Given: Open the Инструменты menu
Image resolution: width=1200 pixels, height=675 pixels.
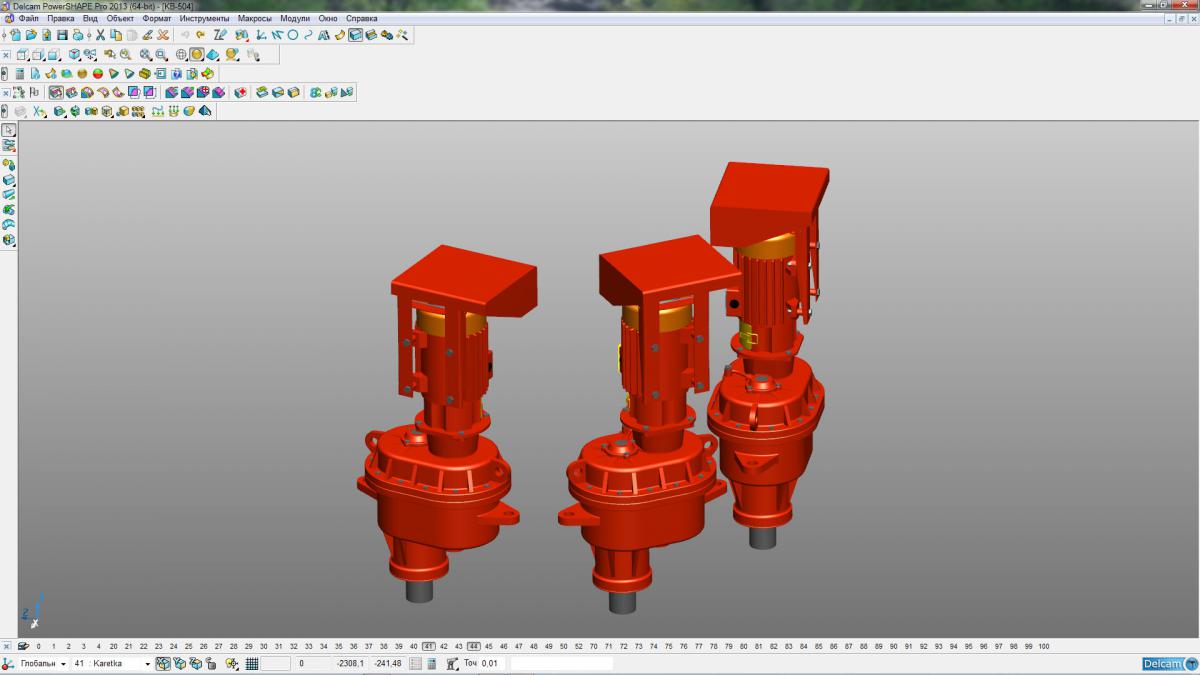Looking at the screenshot, I should pos(204,18).
